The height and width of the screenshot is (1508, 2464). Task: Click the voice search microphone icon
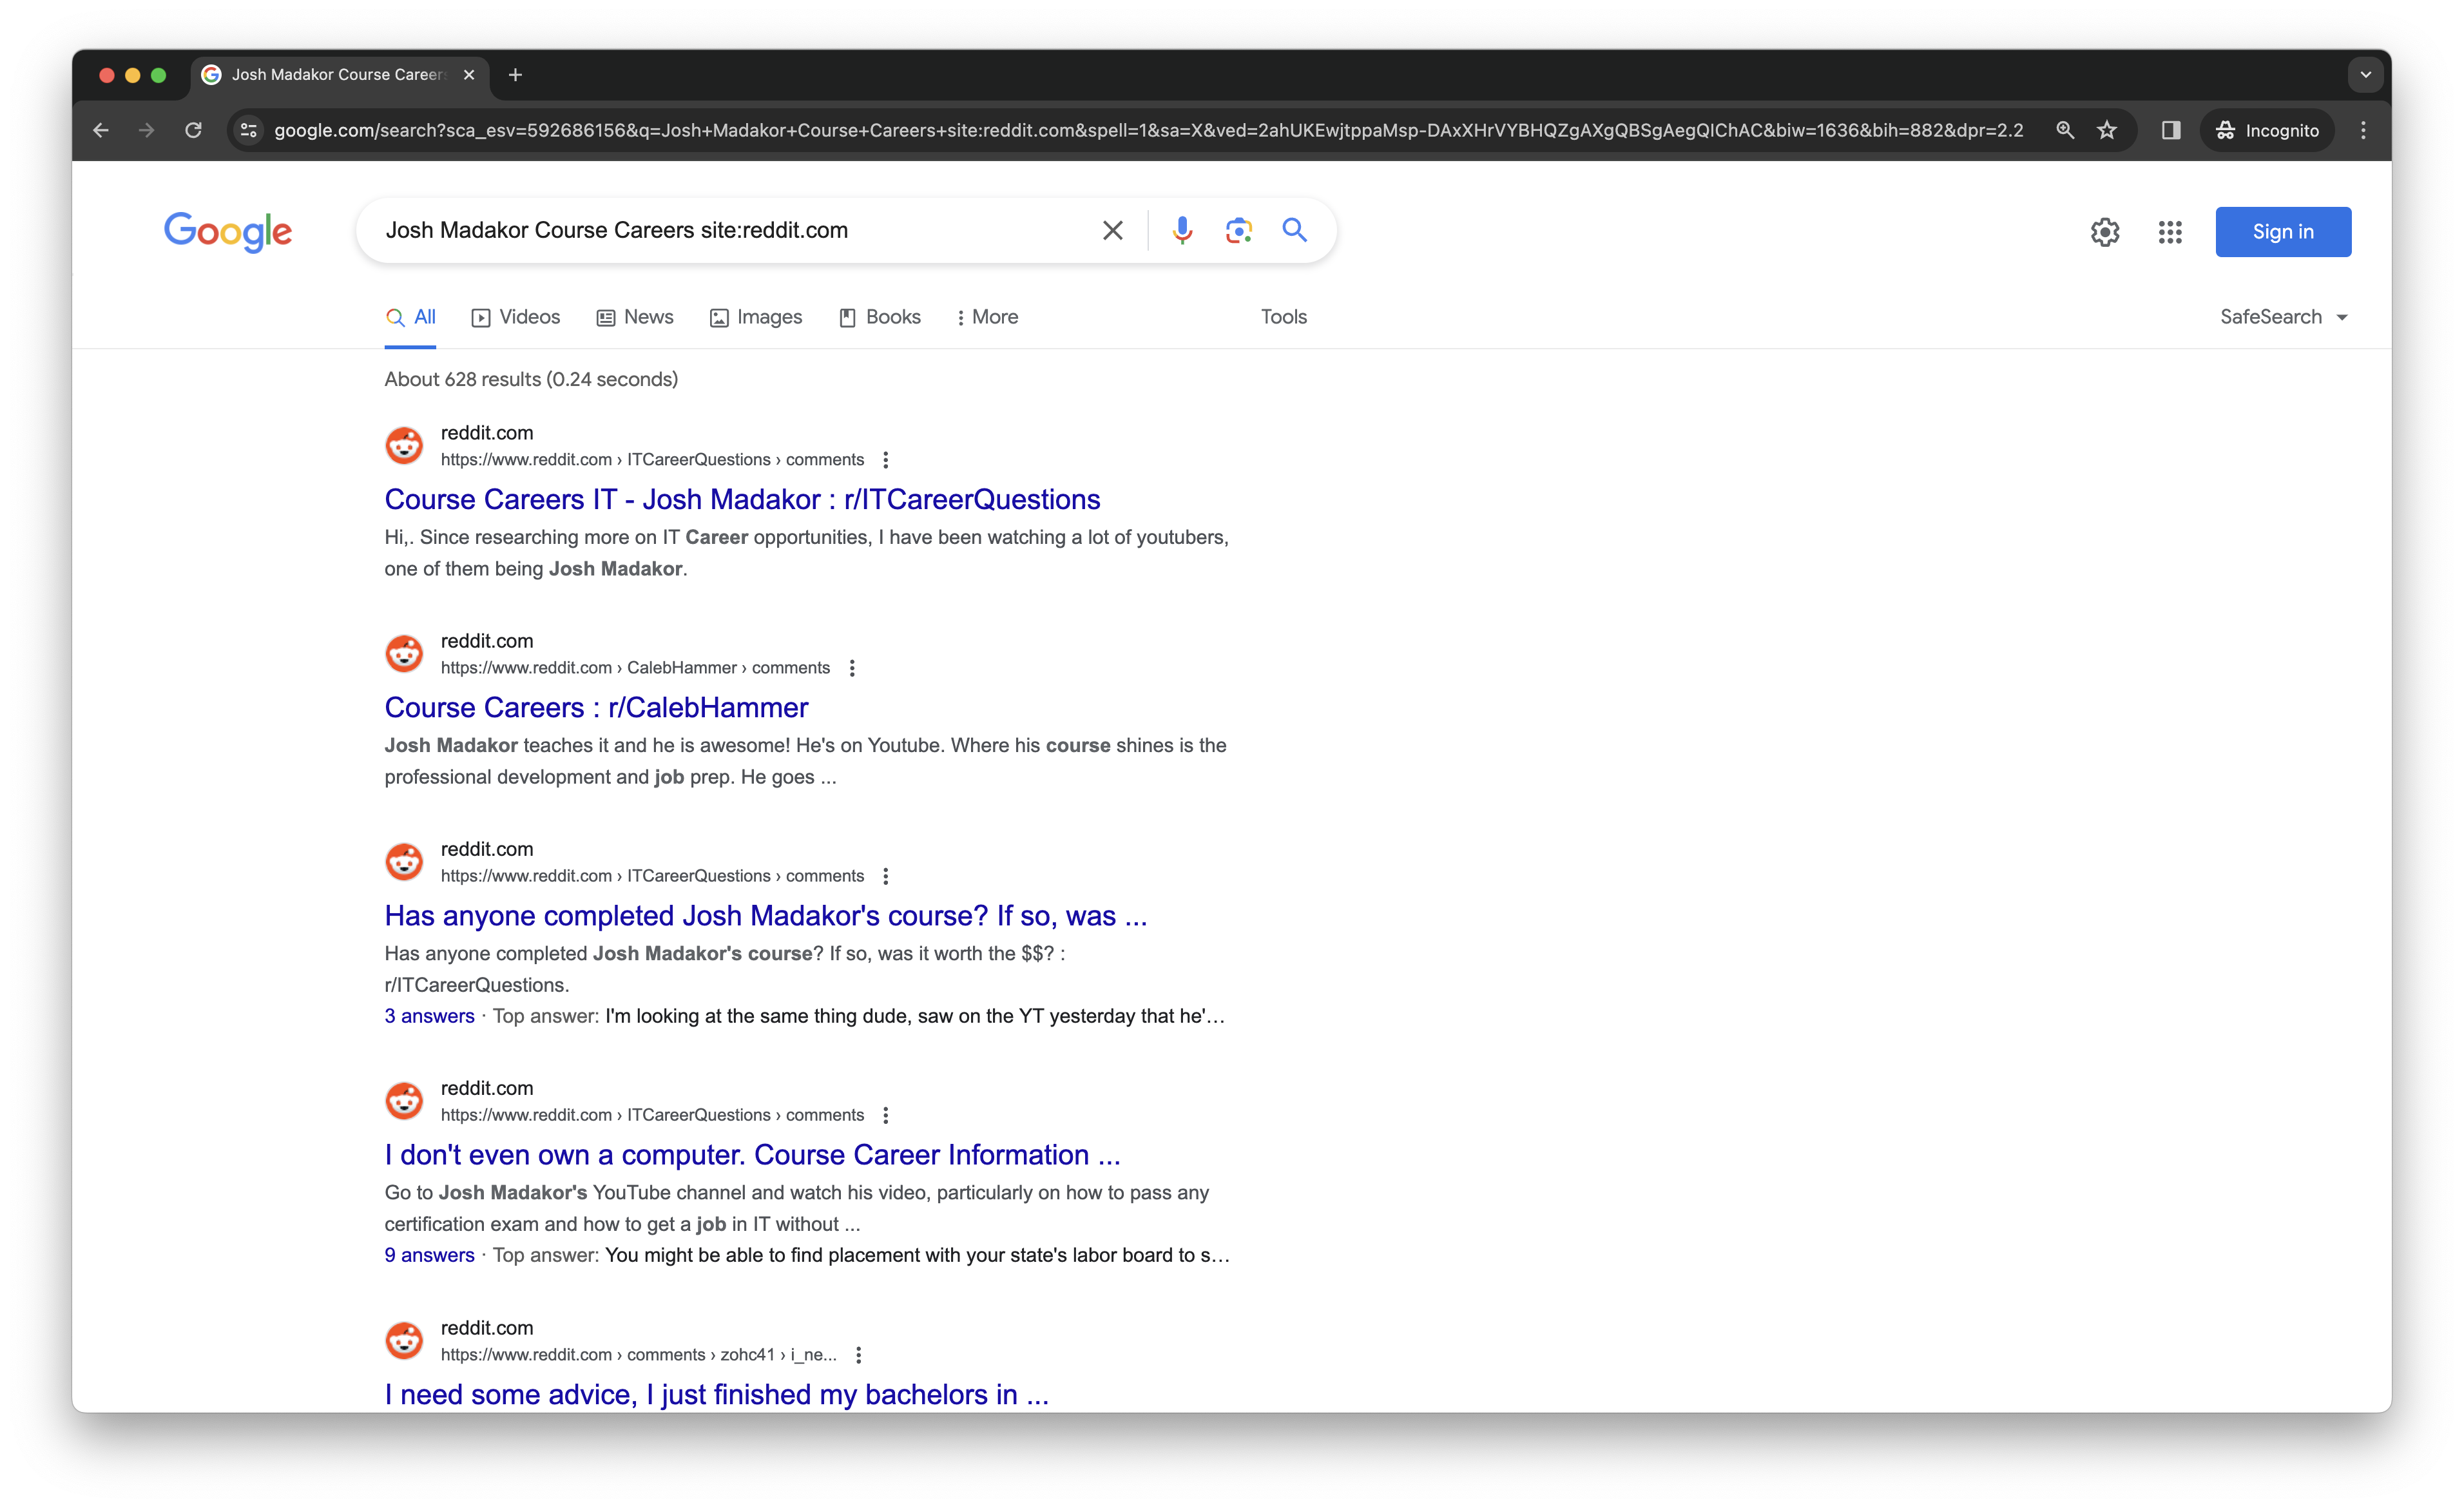pos(1182,230)
